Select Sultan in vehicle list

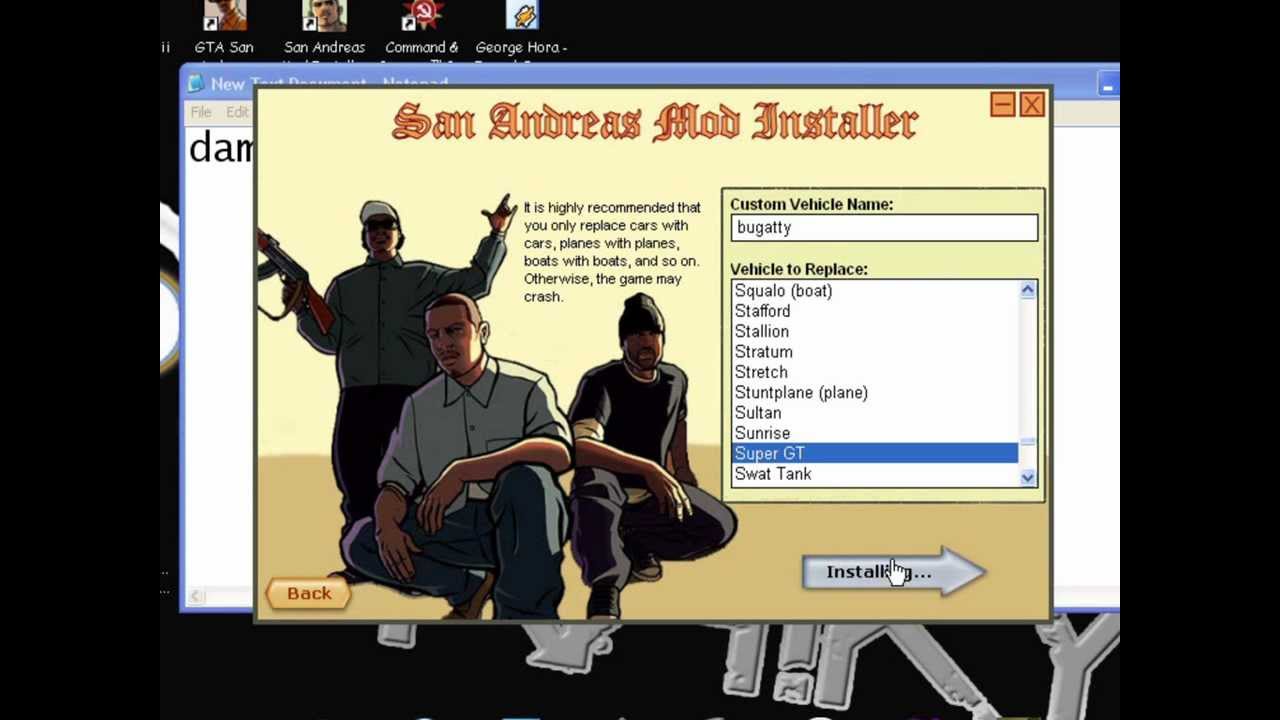875,413
